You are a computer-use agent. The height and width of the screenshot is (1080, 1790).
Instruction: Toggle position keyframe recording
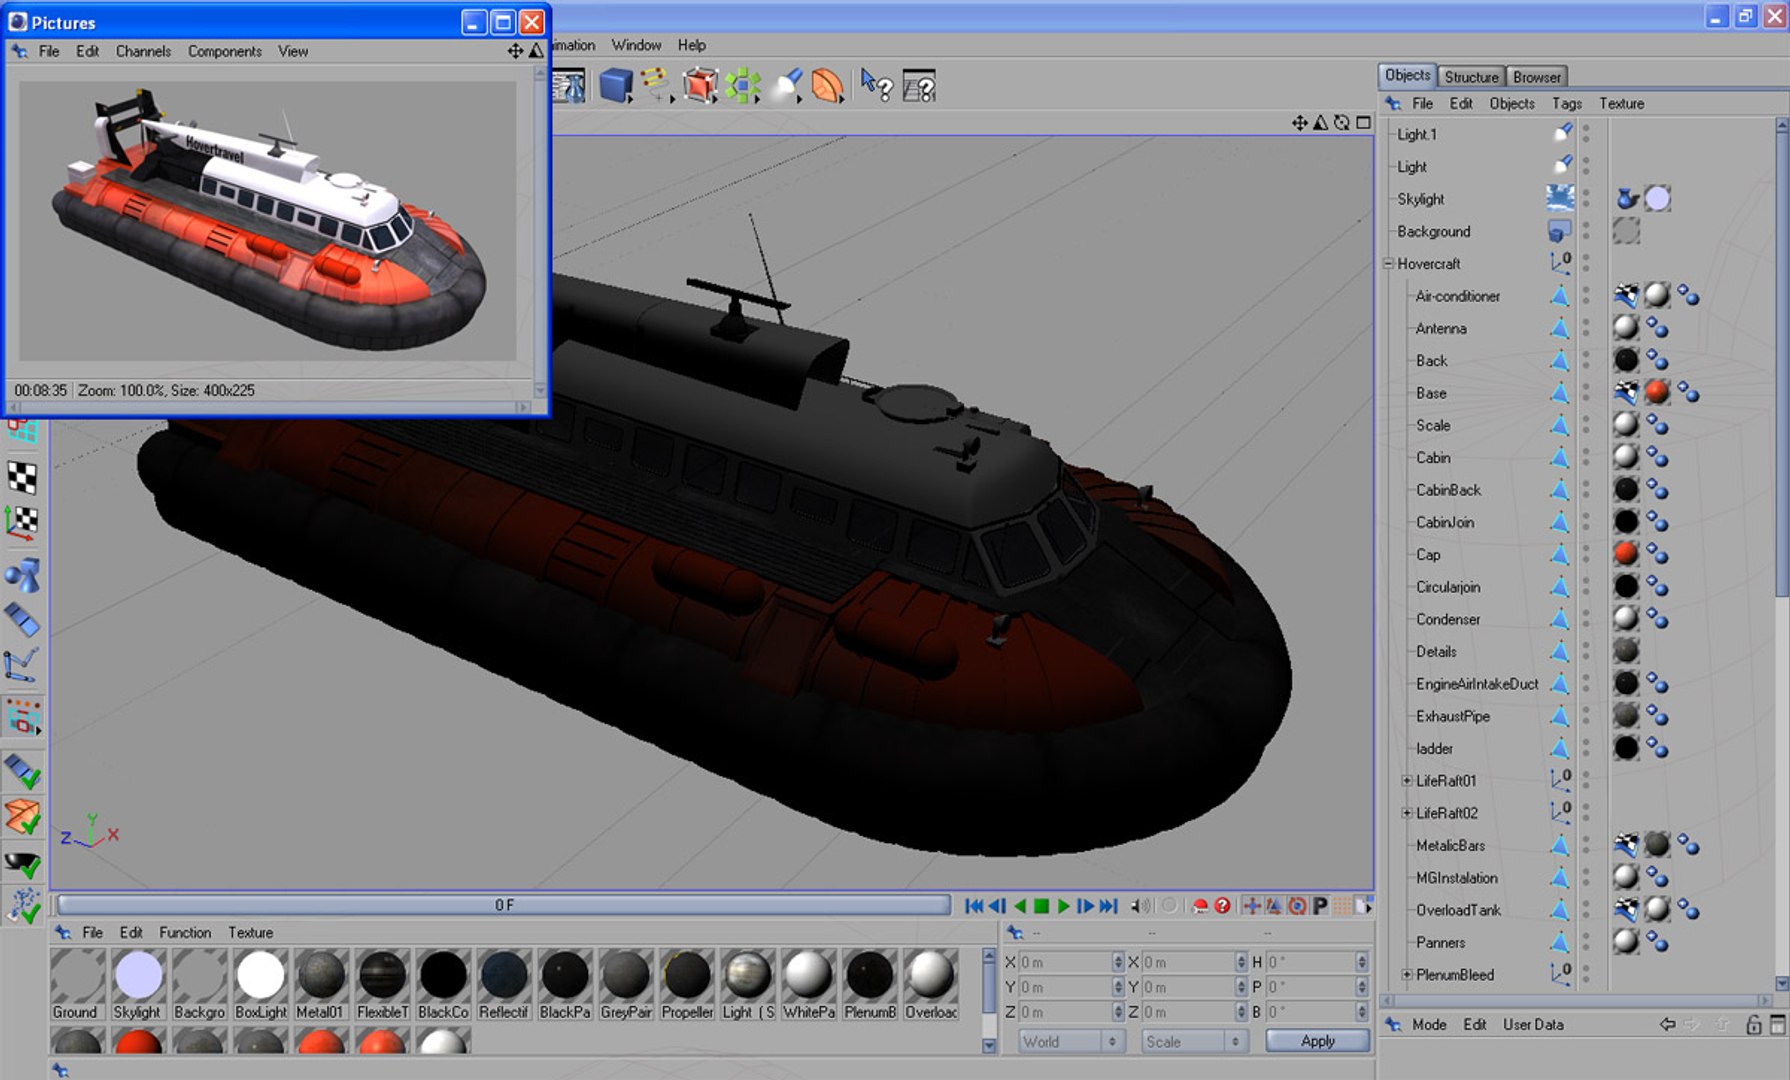coord(1252,906)
